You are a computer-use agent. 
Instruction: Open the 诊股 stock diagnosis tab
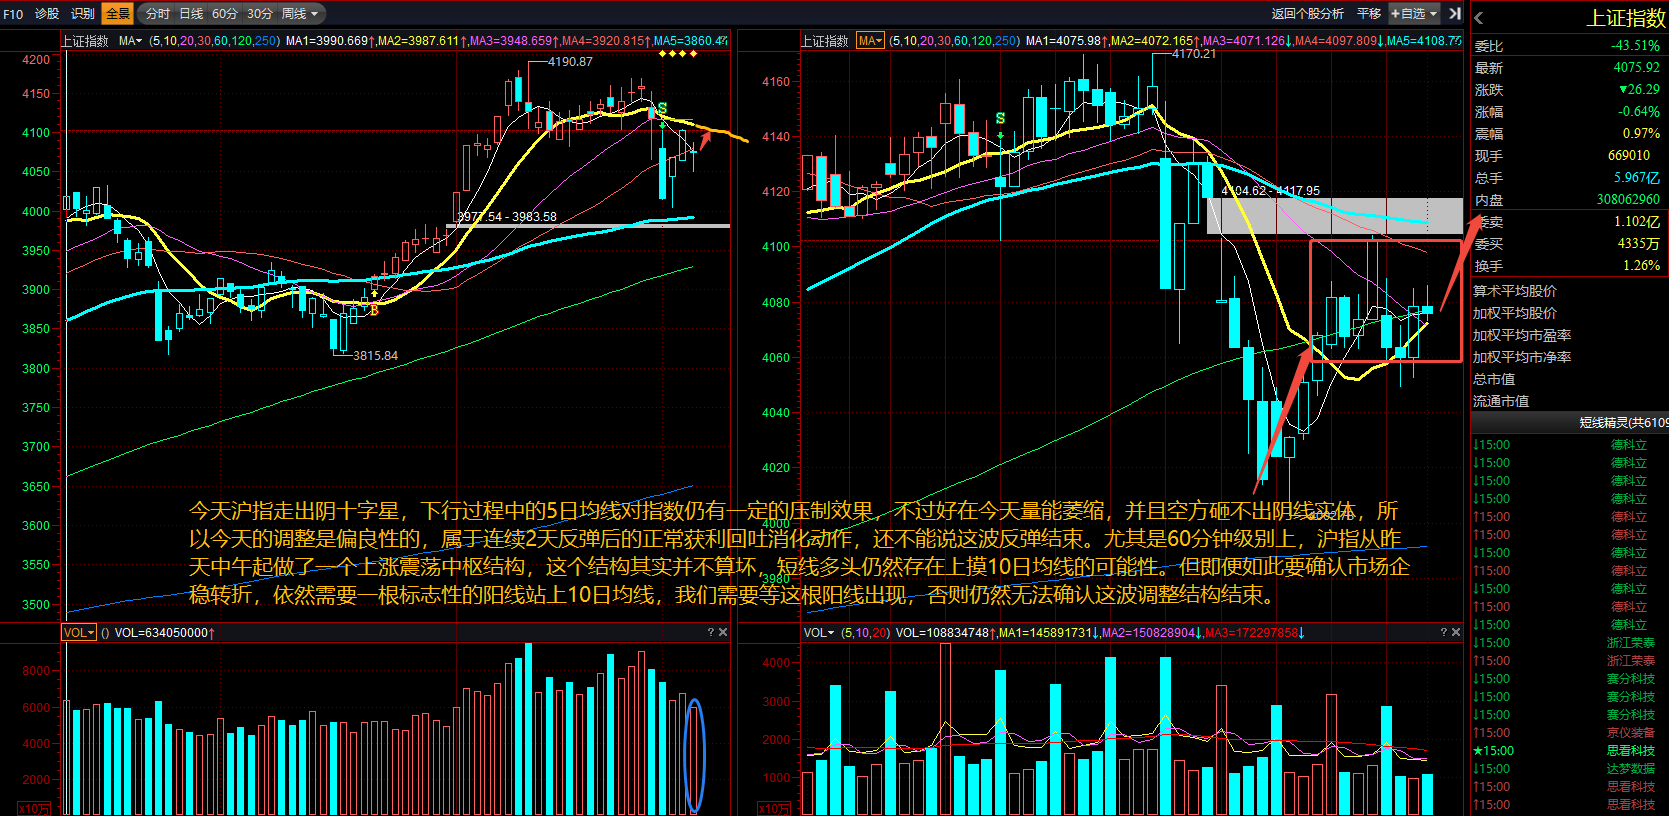point(47,13)
